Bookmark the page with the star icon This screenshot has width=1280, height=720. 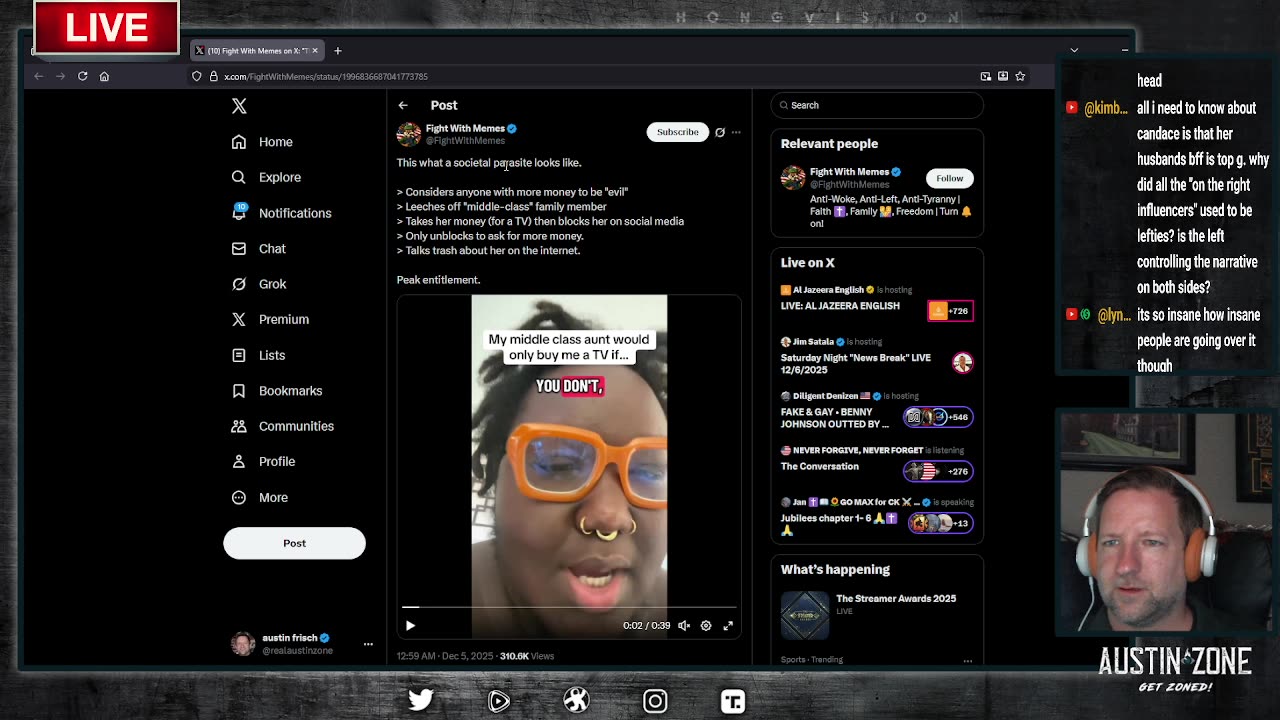pyautogui.click(x=1020, y=76)
